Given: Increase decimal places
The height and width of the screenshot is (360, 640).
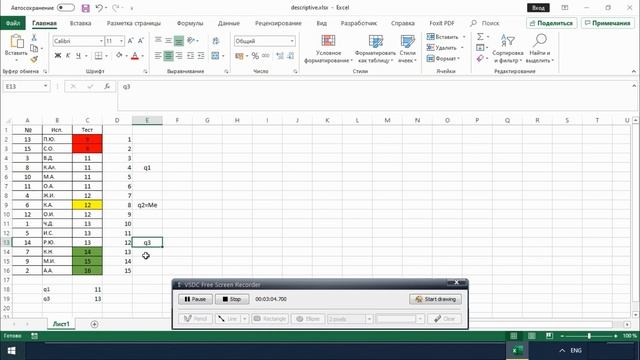Looking at the screenshot, I should tap(280, 56).
